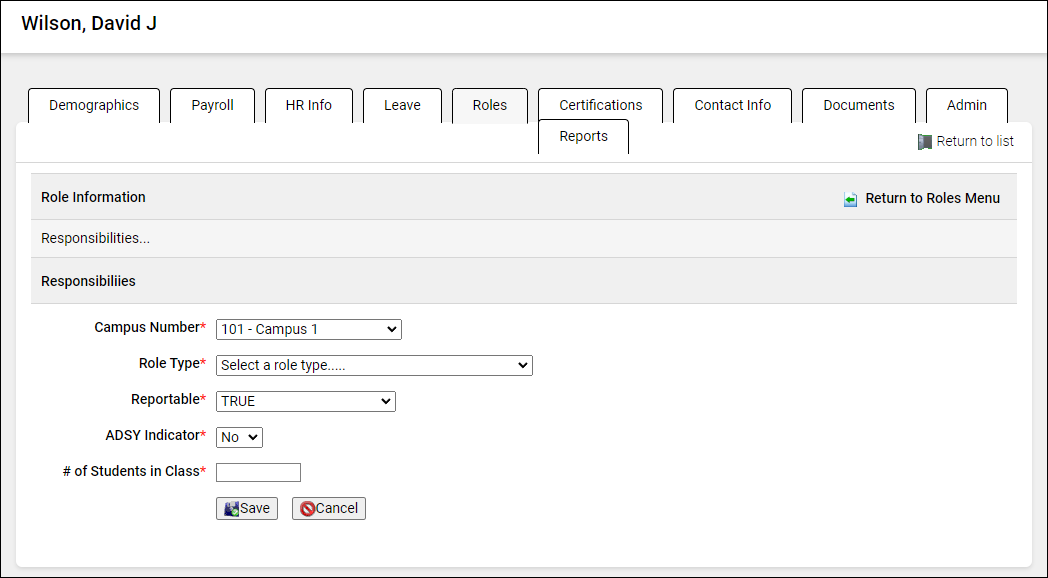Click the red Cancel button icon
Screen dimensions: 1048x578
tap(307, 509)
